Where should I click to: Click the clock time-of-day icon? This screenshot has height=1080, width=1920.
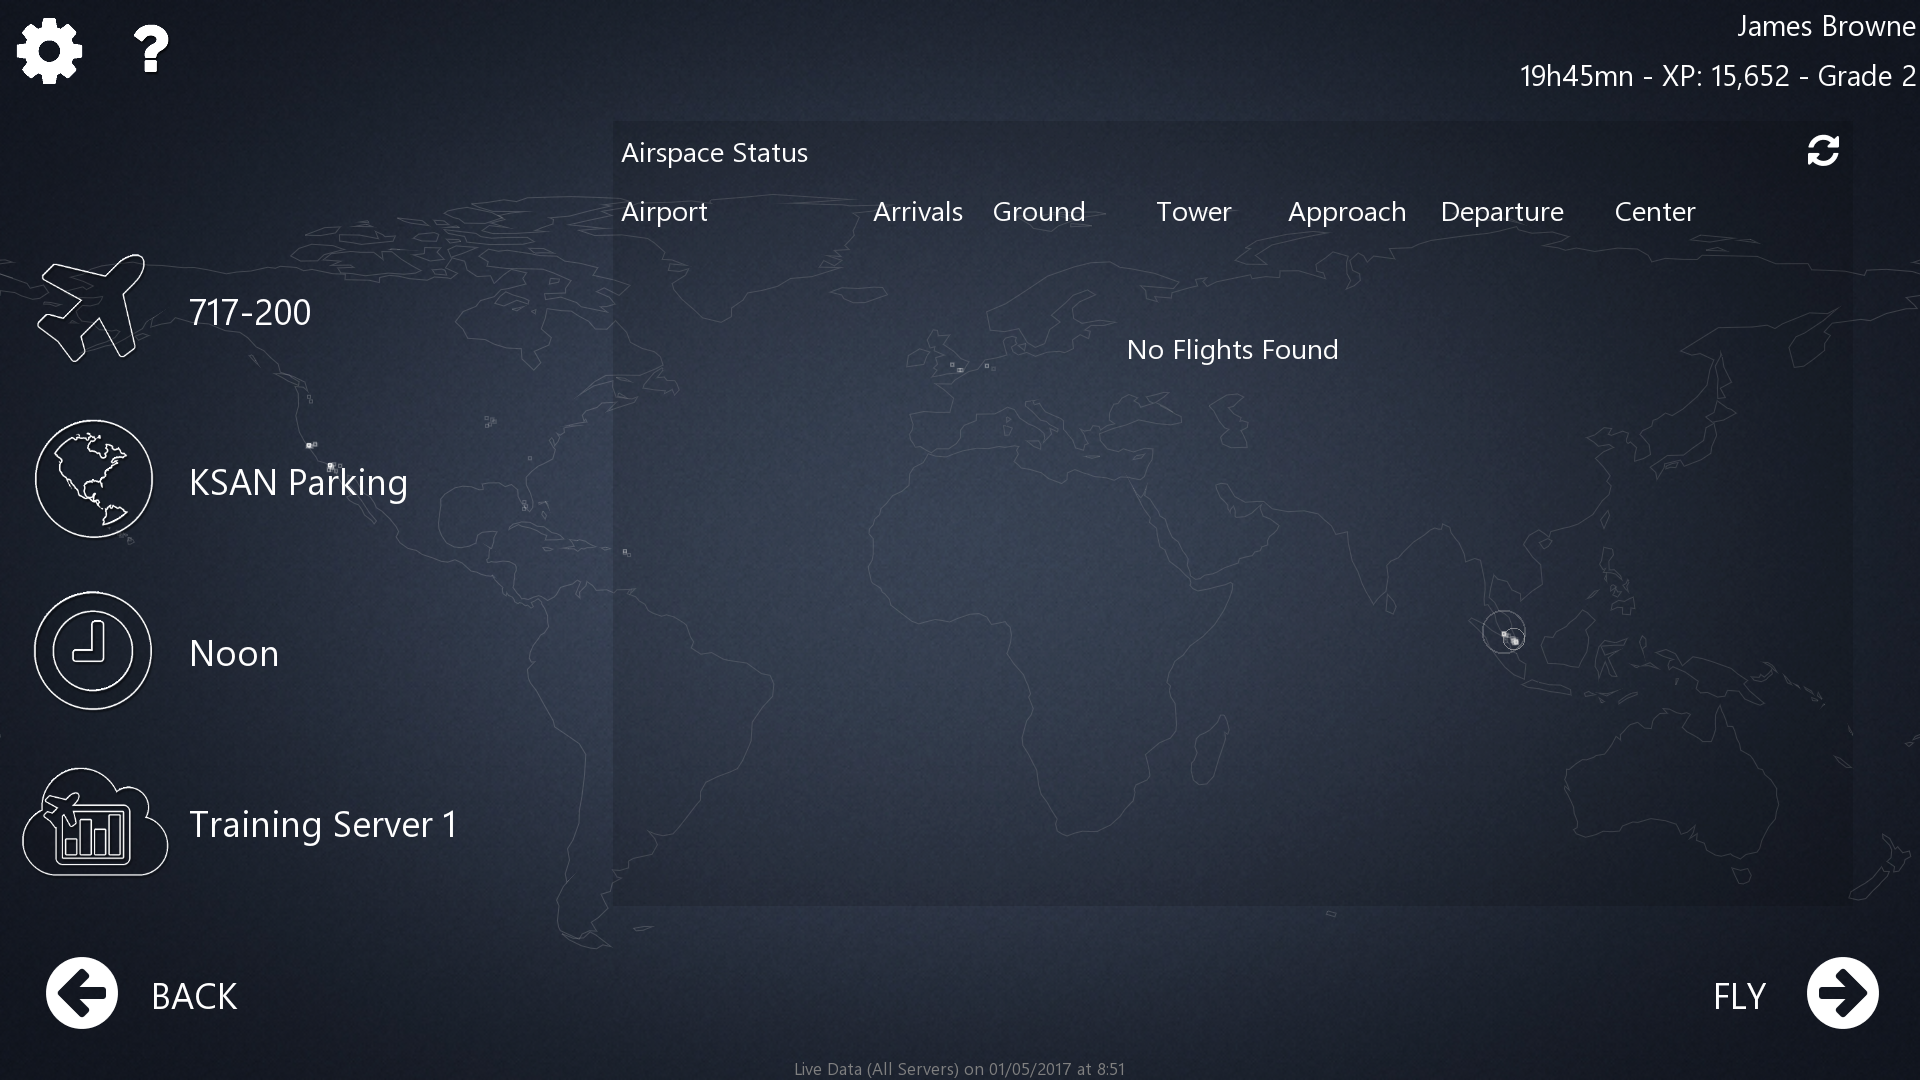tap(93, 651)
